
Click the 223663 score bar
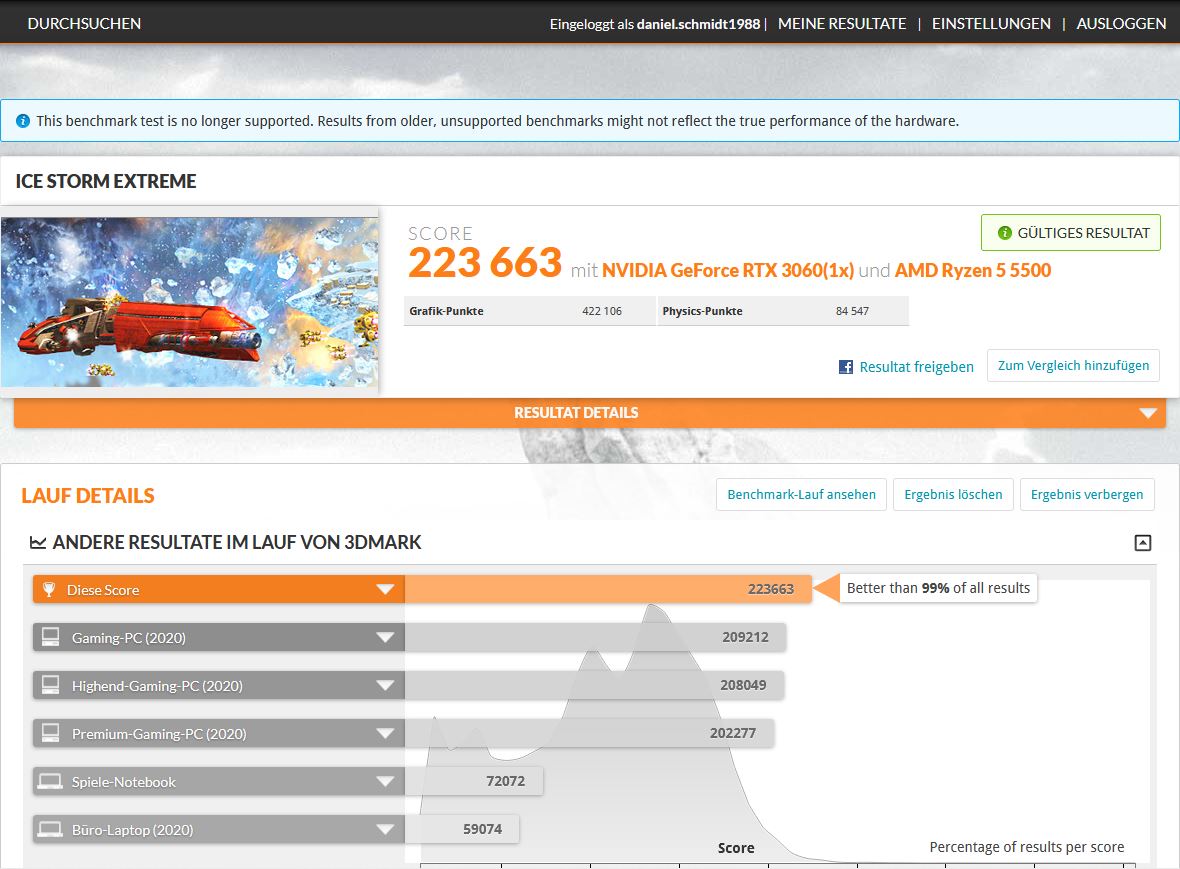[608, 589]
